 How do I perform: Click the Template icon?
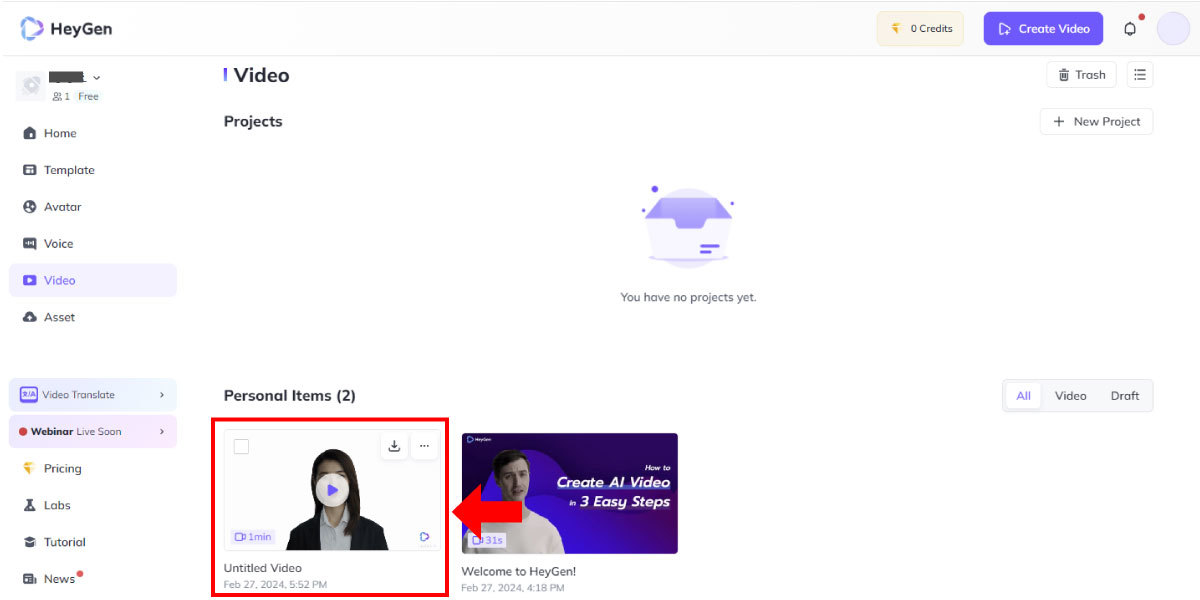[29, 170]
